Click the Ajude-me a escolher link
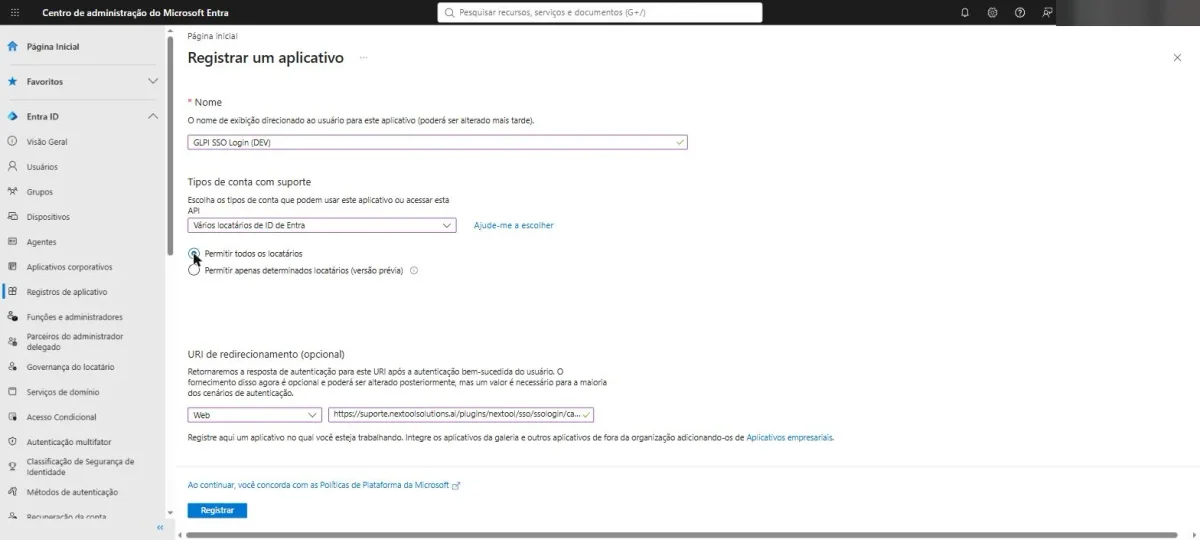The width and height of the screenshot is (1200, 540). pos(514,225)
